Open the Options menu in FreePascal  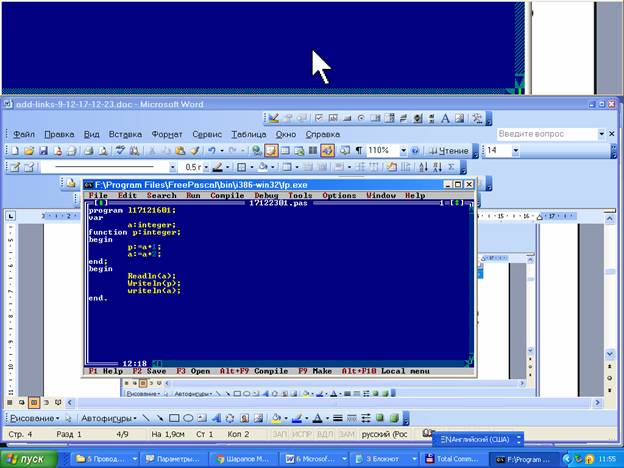(x=339, y=195)
